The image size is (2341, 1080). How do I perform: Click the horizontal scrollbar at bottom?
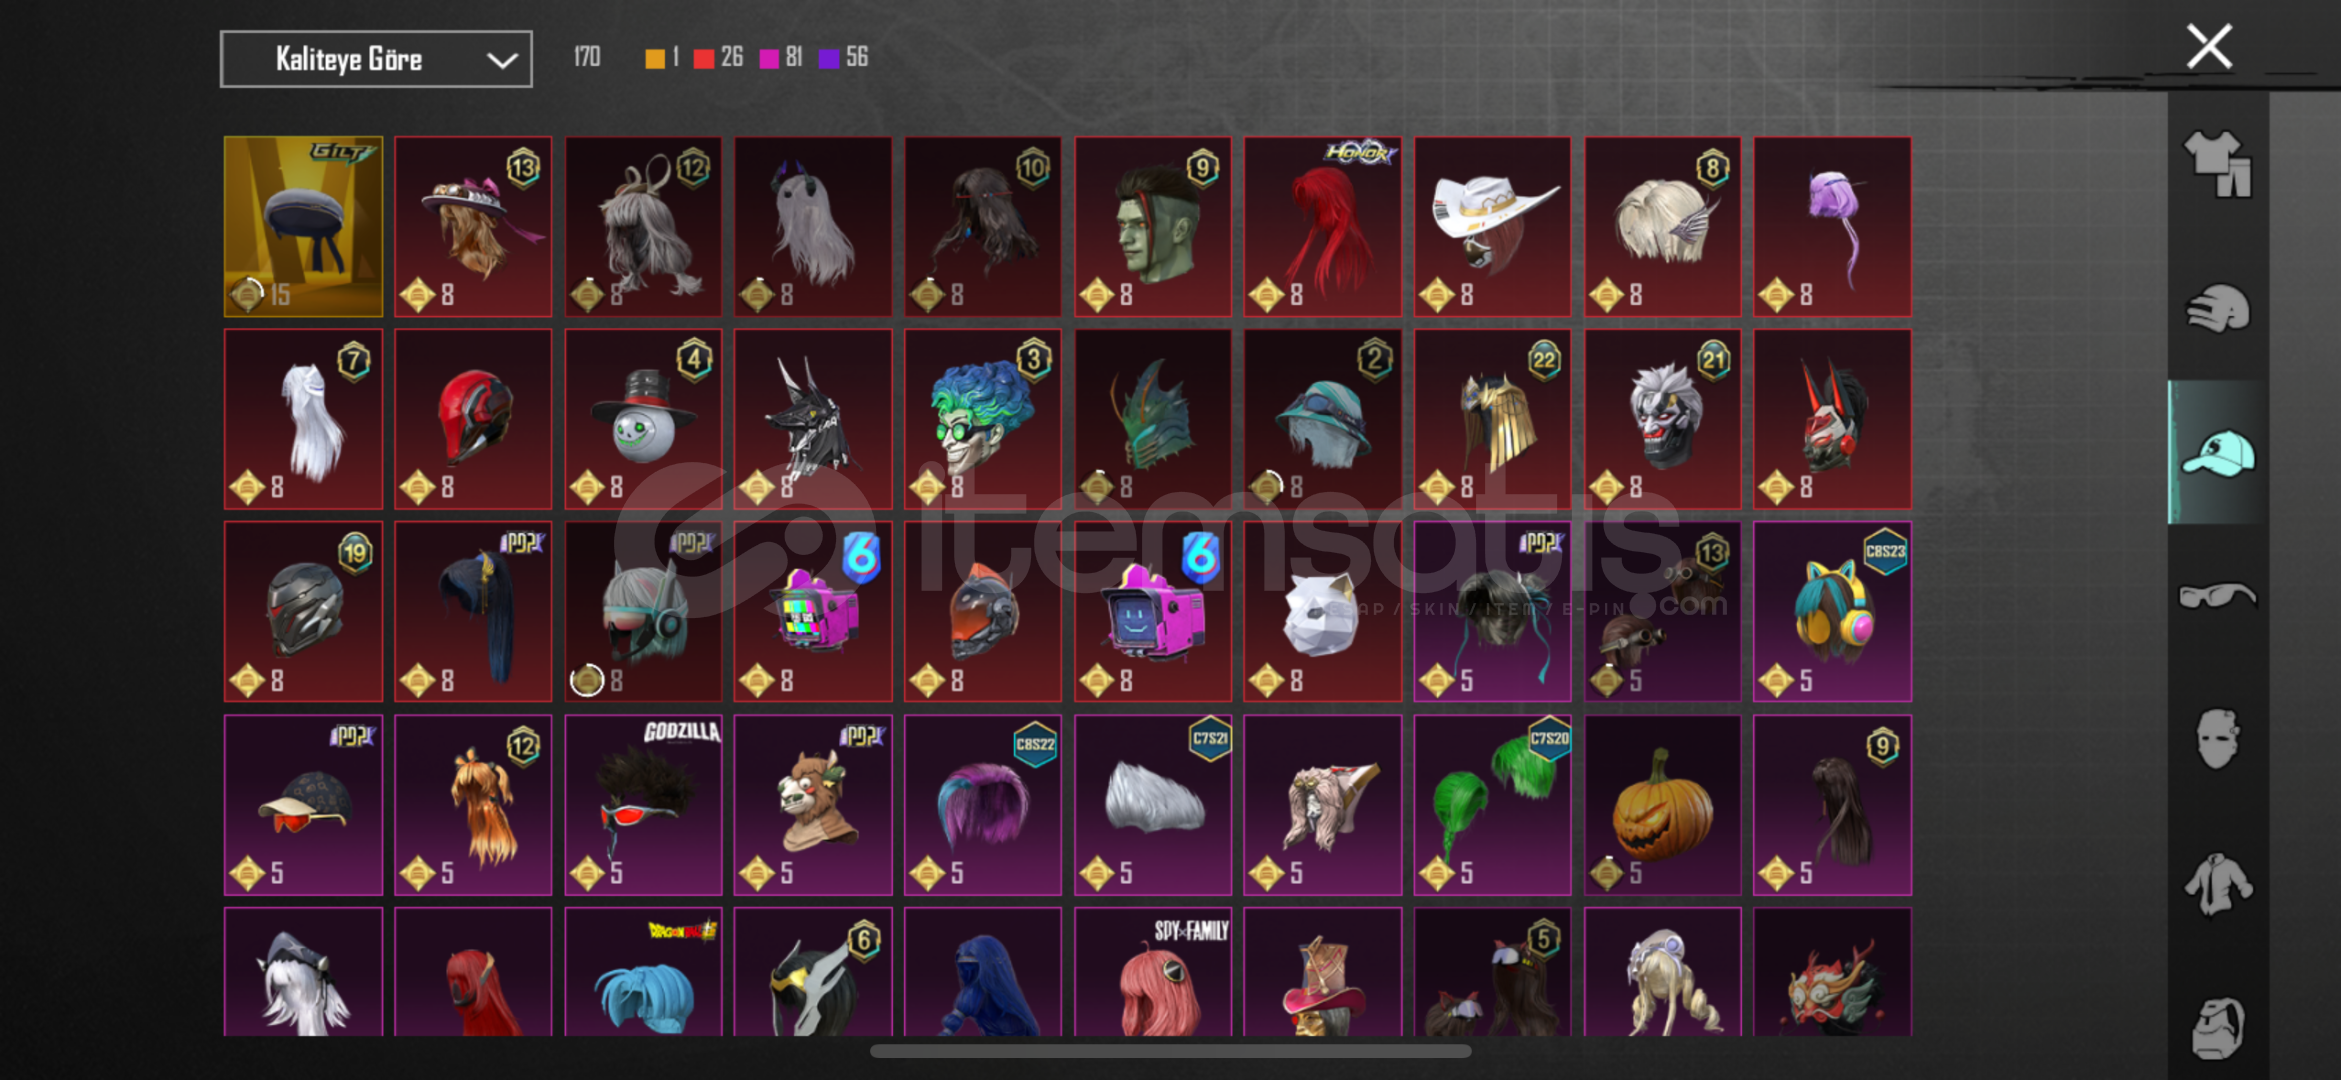[x=1170, y=1051]
